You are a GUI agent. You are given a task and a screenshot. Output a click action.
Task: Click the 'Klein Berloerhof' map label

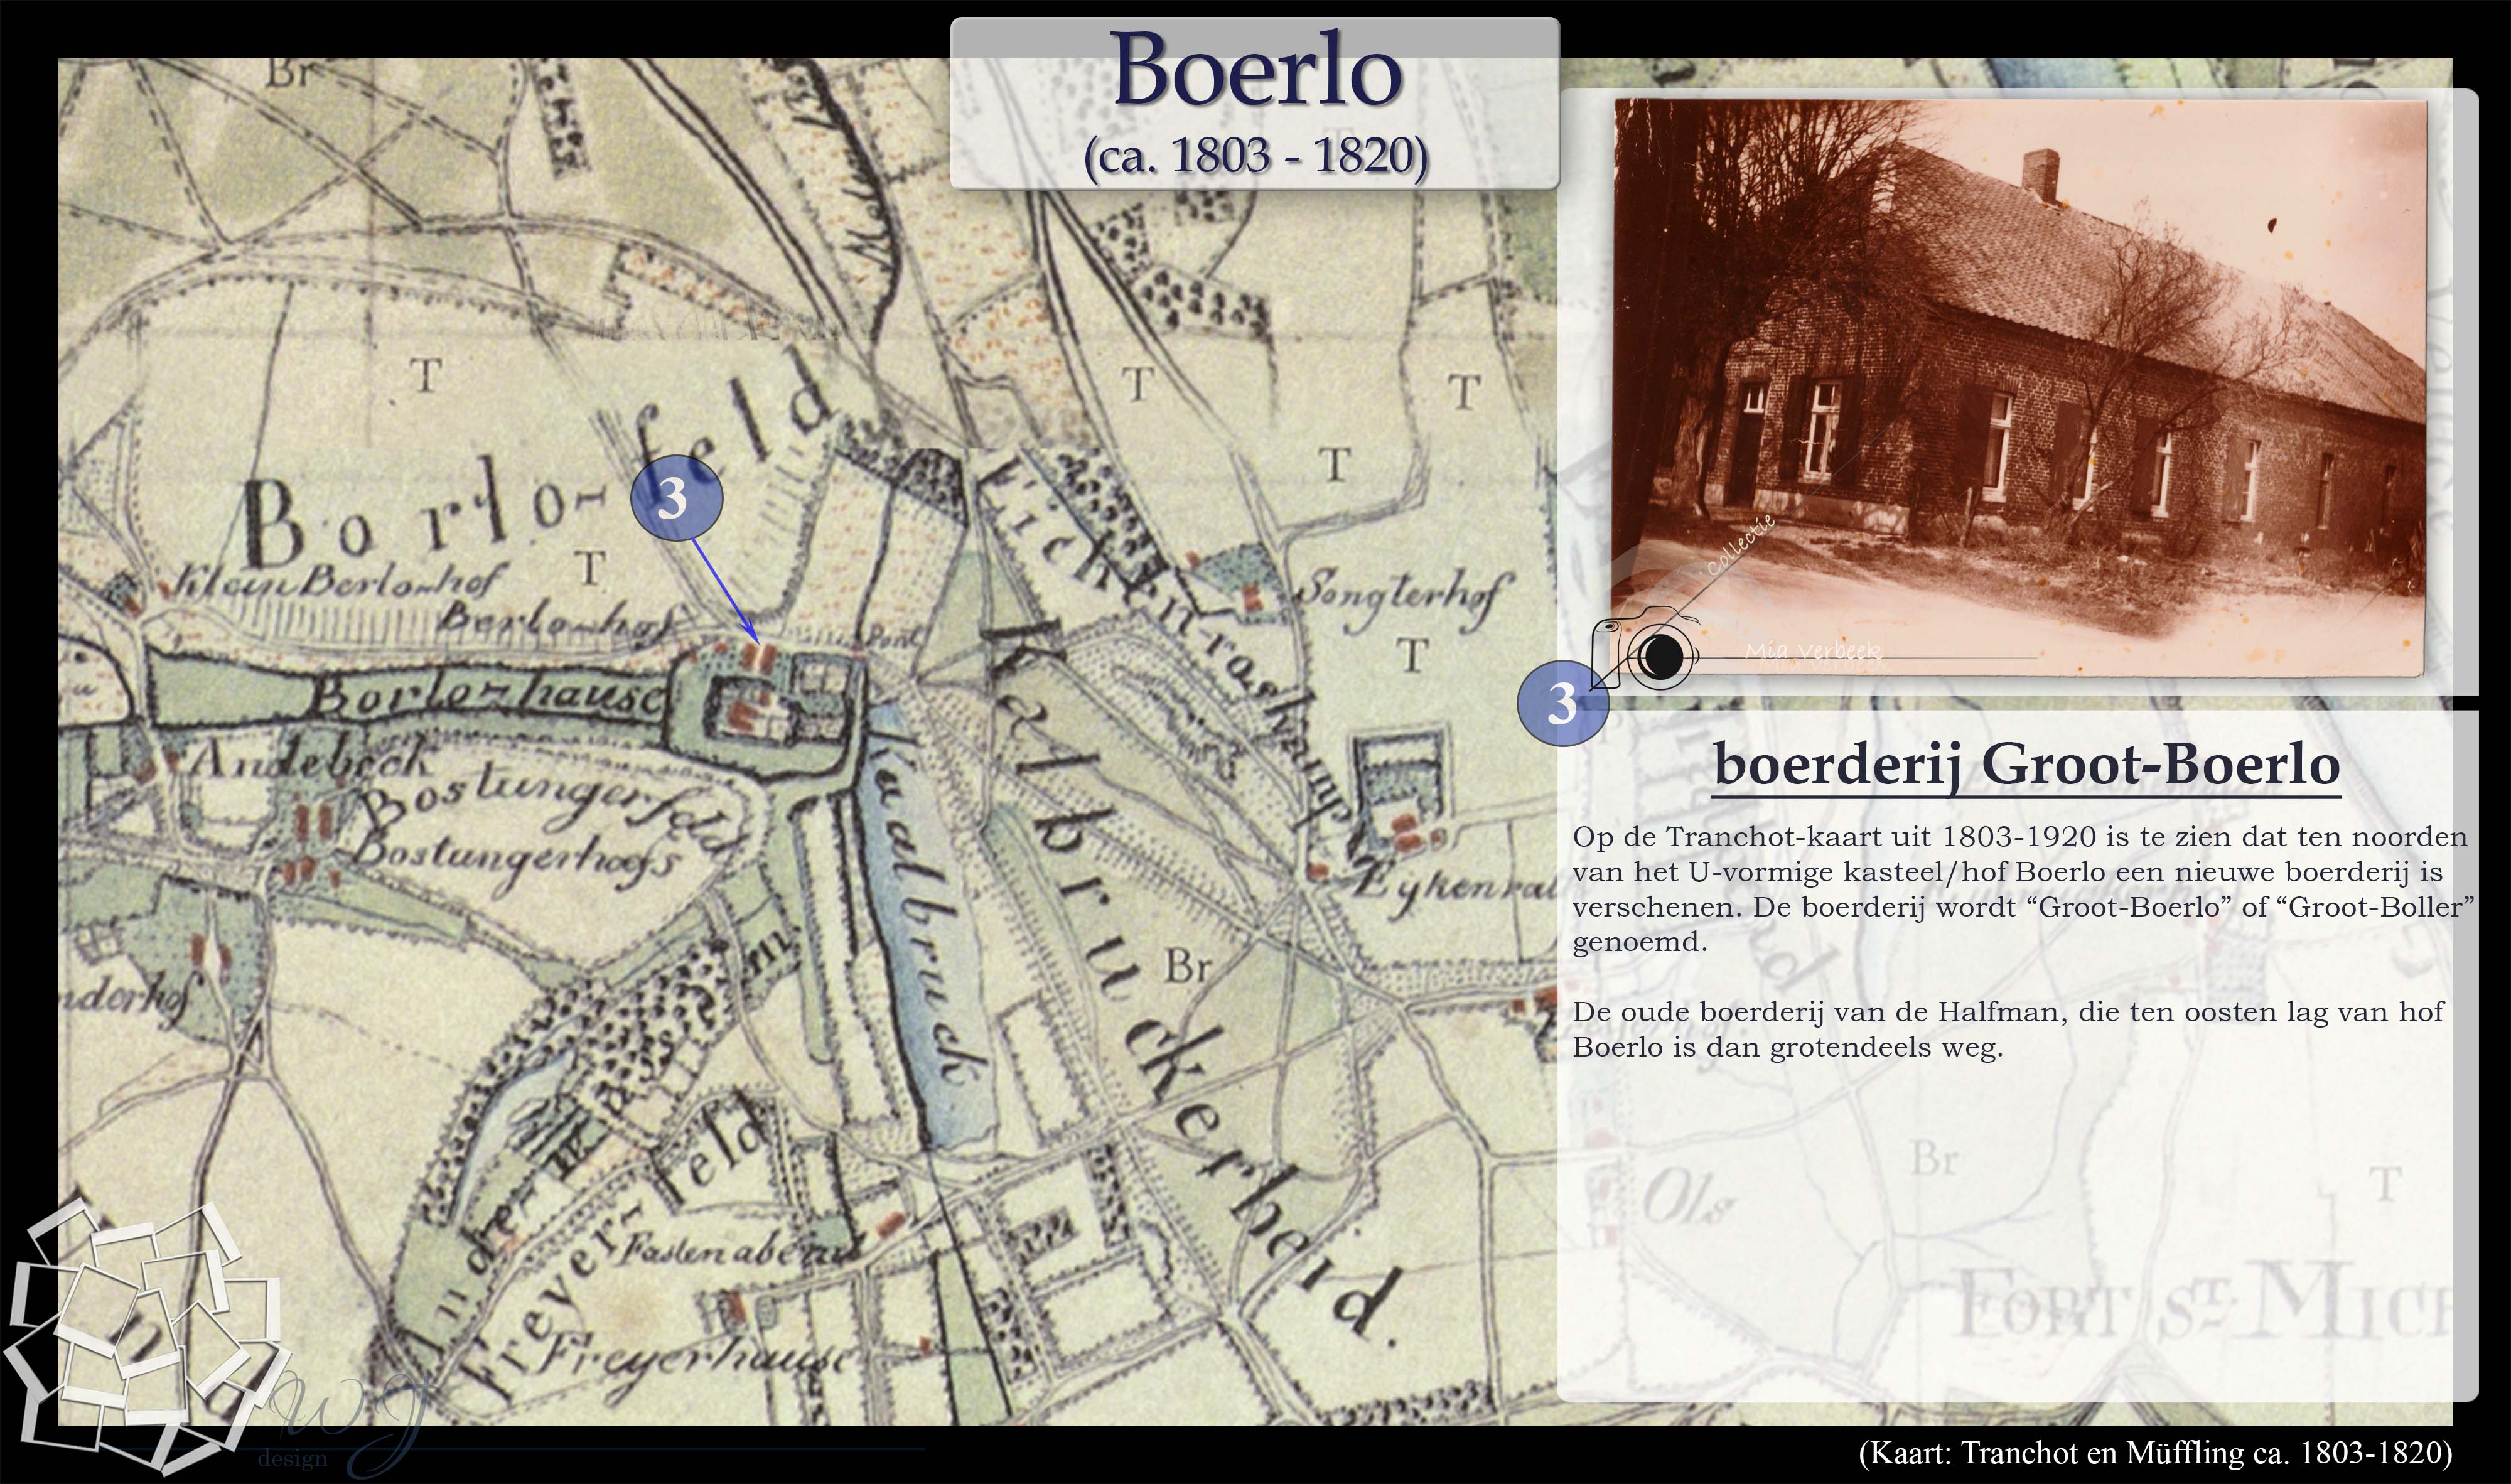[x=340, y=582]
